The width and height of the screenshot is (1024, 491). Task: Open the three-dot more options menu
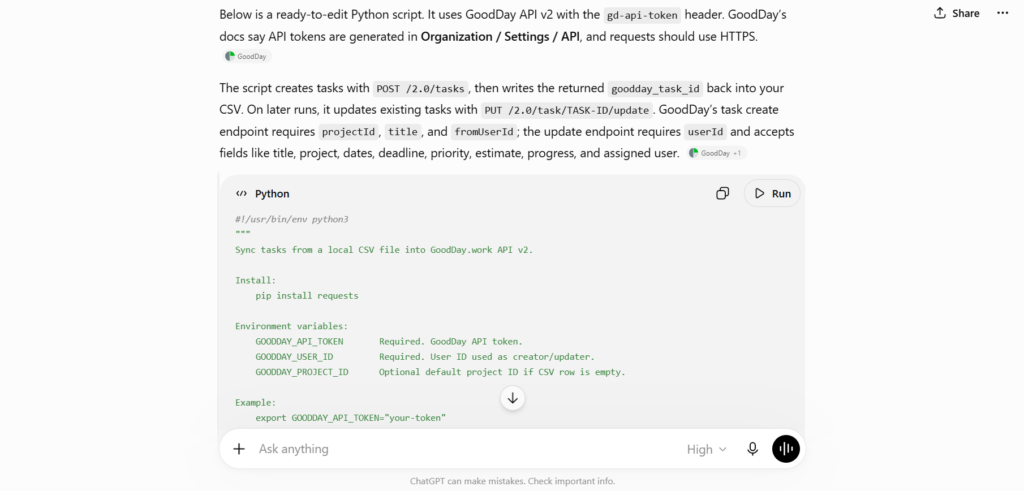(x=1002, y=13)
